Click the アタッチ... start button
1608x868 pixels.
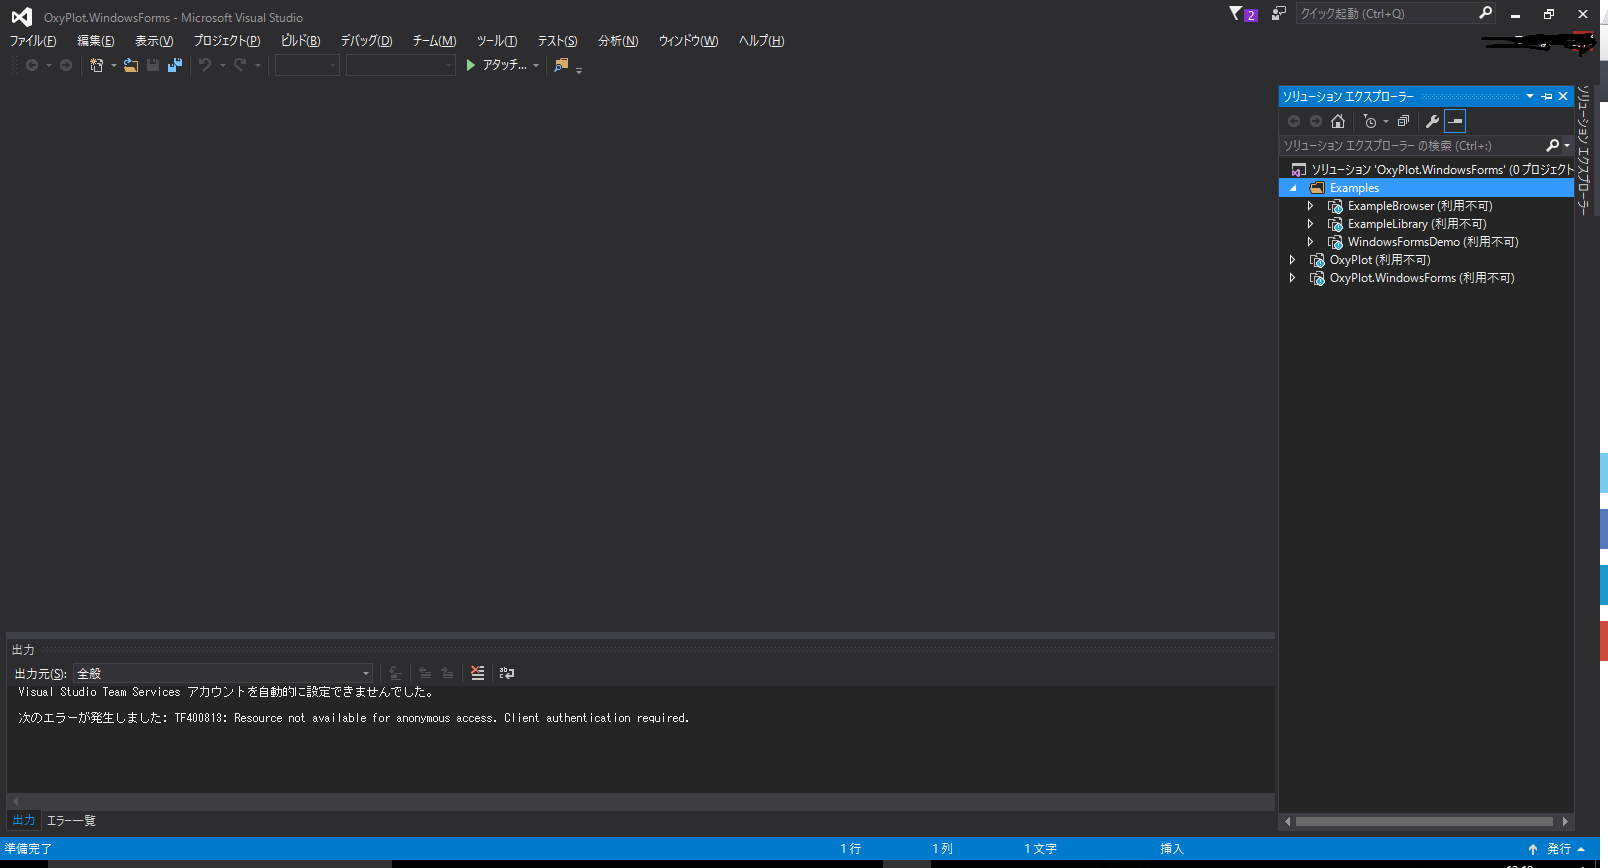[496, 65]
